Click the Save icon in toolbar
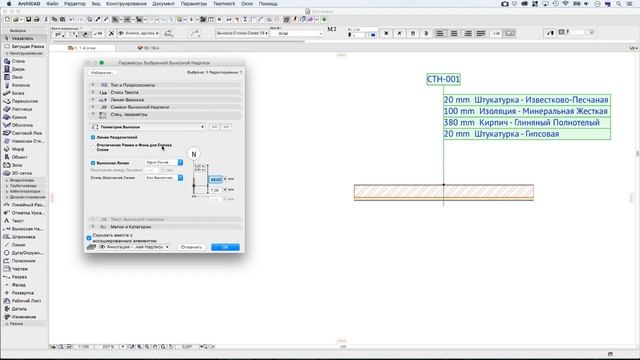Screen dimensions: 640x360 [x=29, y=20]
